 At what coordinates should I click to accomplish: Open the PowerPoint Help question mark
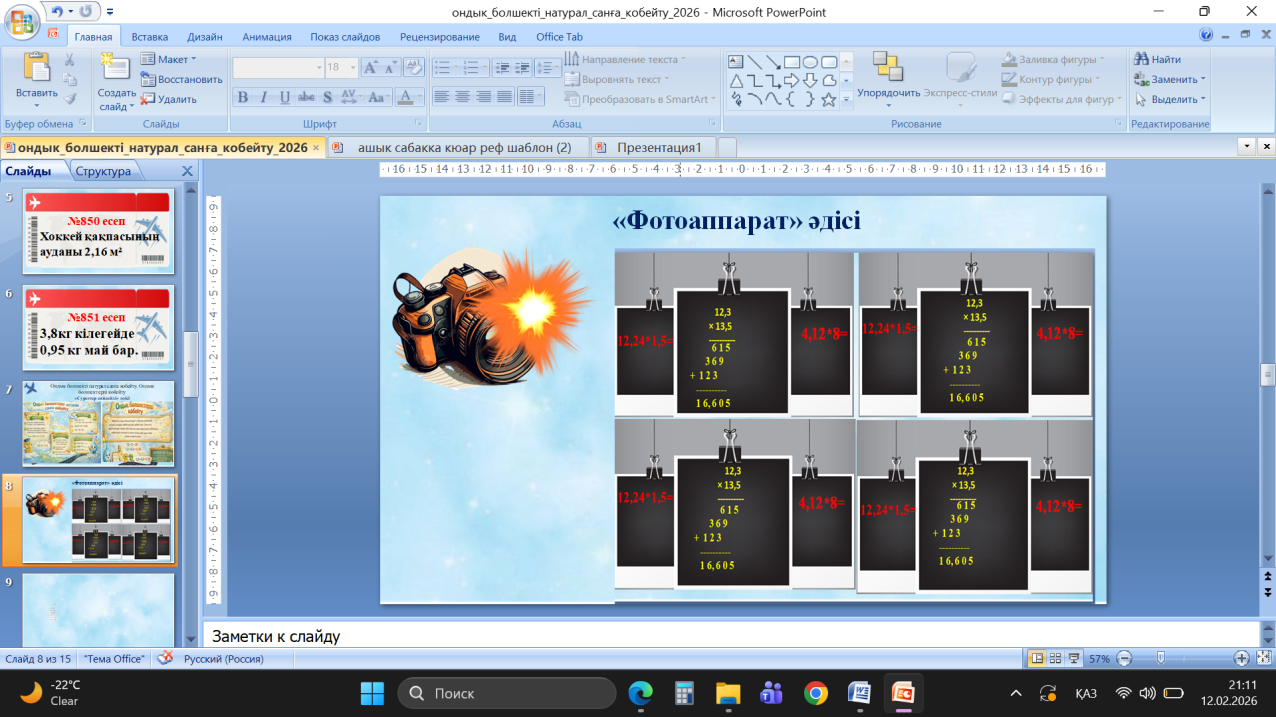tap(1206, 35)
